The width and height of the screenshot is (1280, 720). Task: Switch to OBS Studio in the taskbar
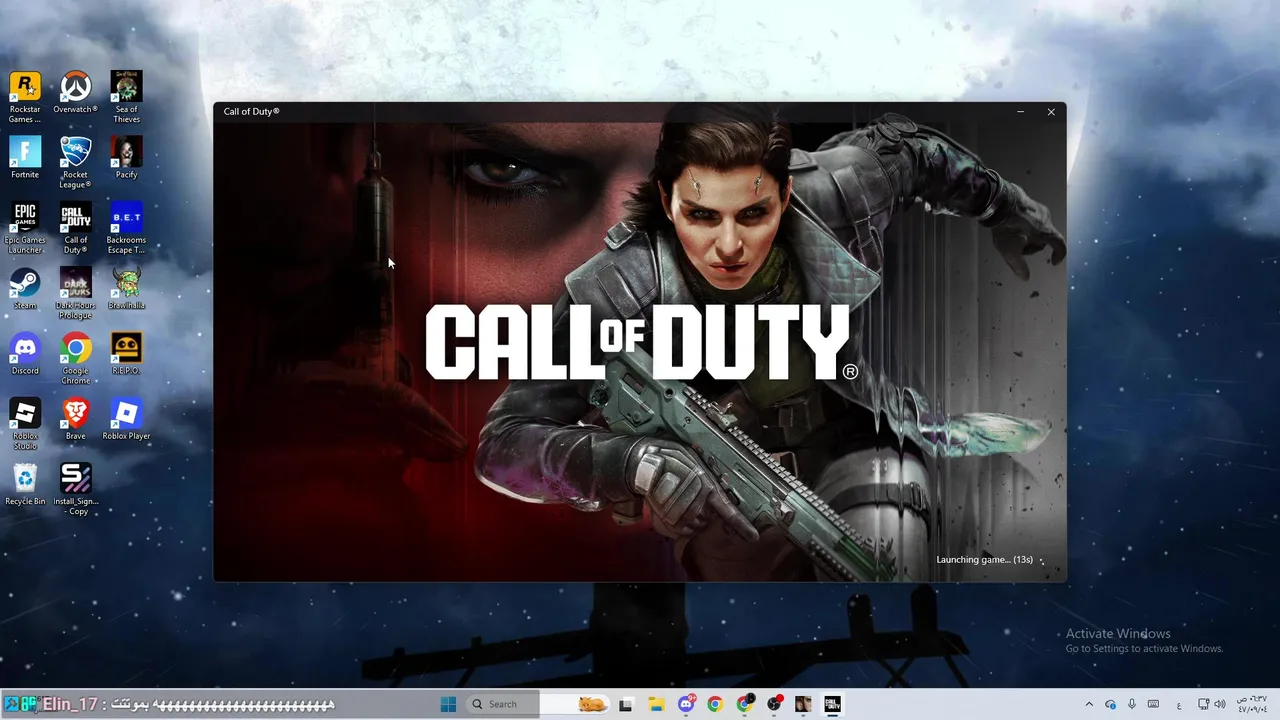(774, 704)
